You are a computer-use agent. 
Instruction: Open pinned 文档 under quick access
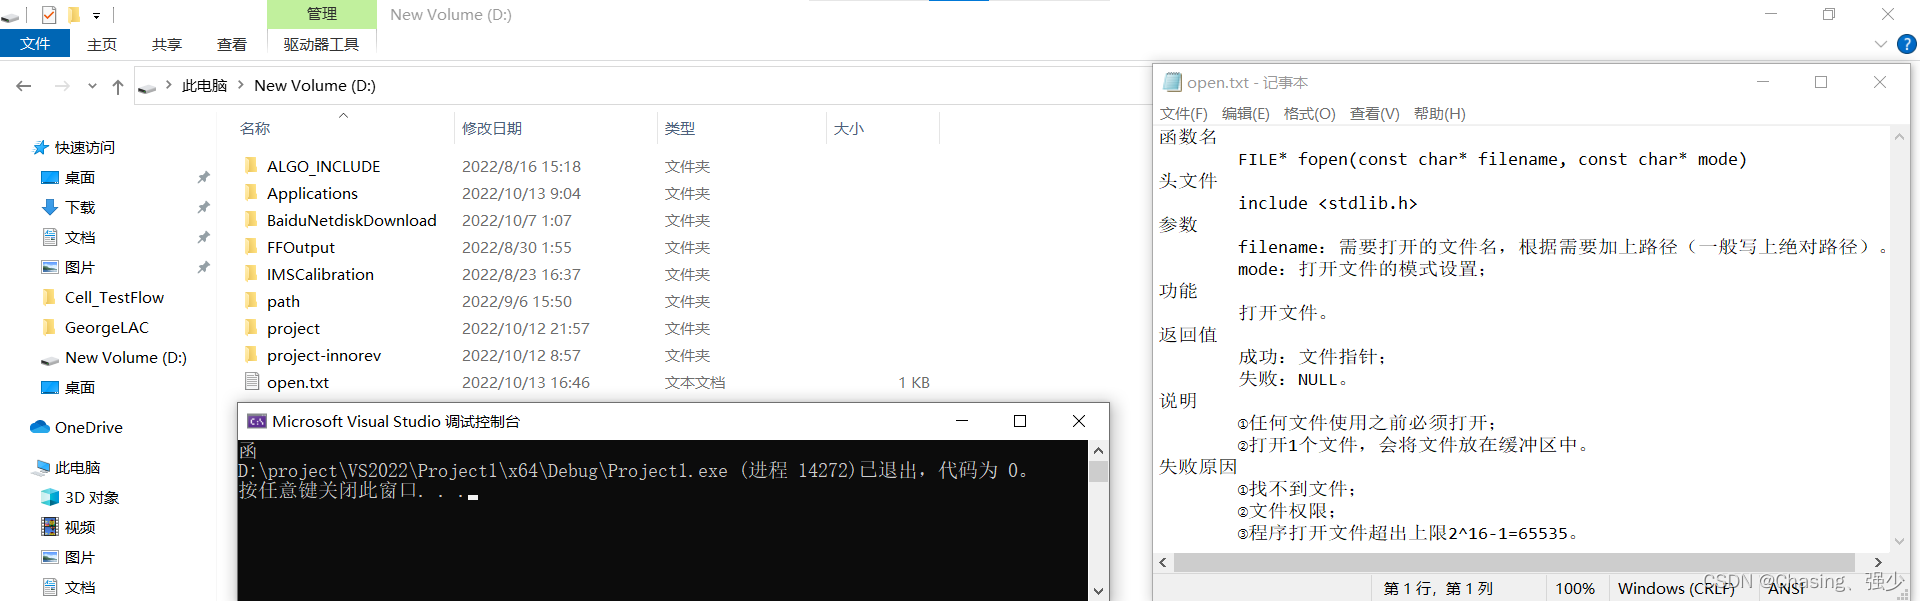pyautogui.click(x=80, y=237)
